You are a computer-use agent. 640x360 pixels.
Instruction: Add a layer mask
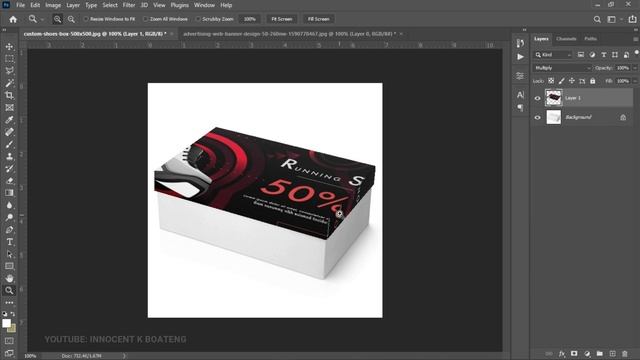(574, 353)
